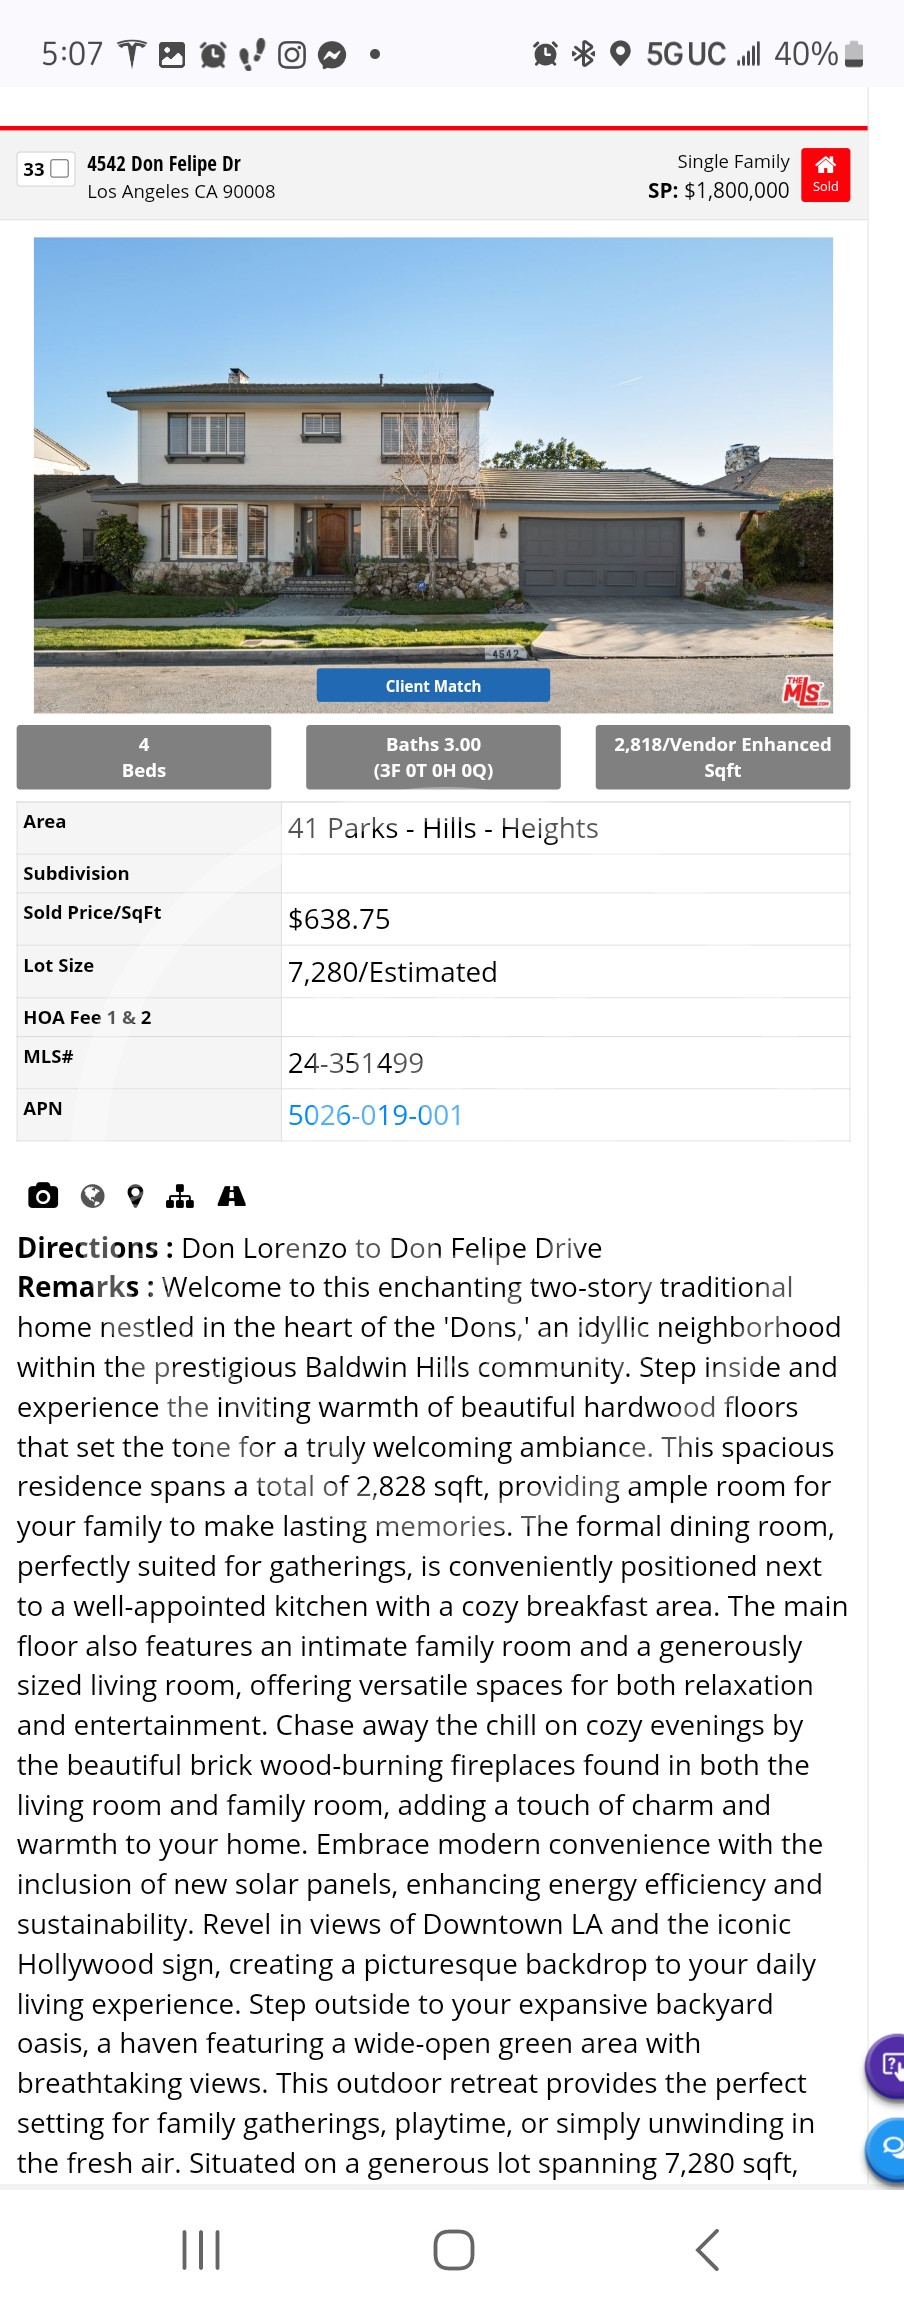
Task: Click the road street view icon
Action: point(232,1196)
